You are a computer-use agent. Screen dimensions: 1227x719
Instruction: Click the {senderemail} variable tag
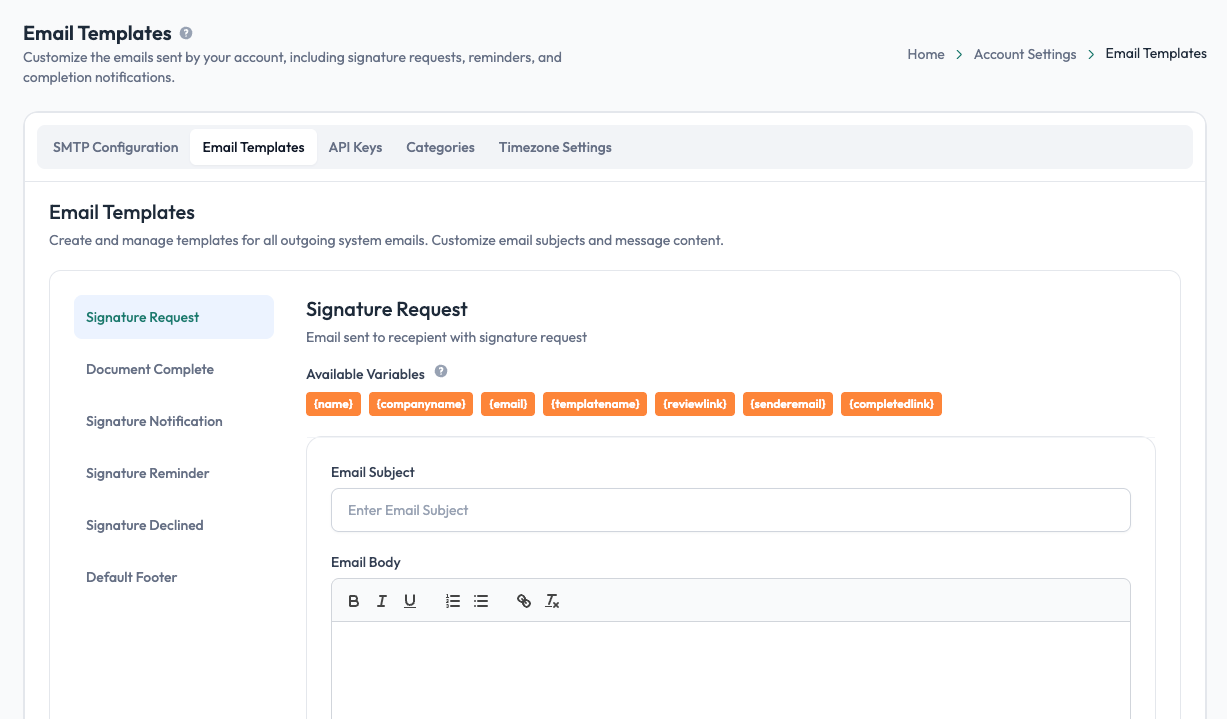coord(788,404)
